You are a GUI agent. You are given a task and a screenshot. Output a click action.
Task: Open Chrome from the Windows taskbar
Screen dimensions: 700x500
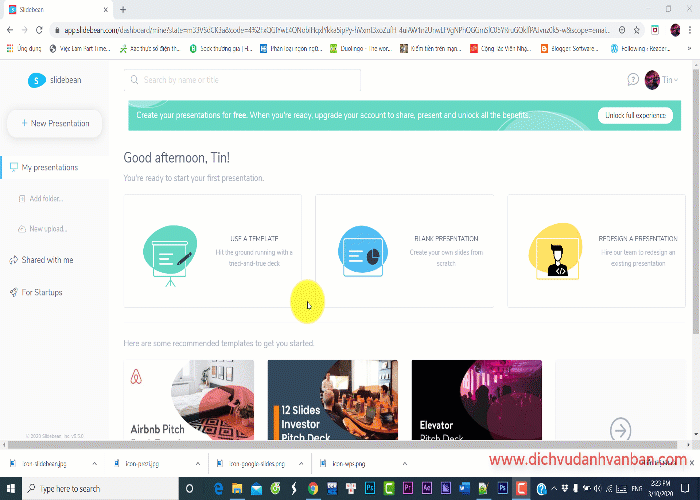point(313,488)
